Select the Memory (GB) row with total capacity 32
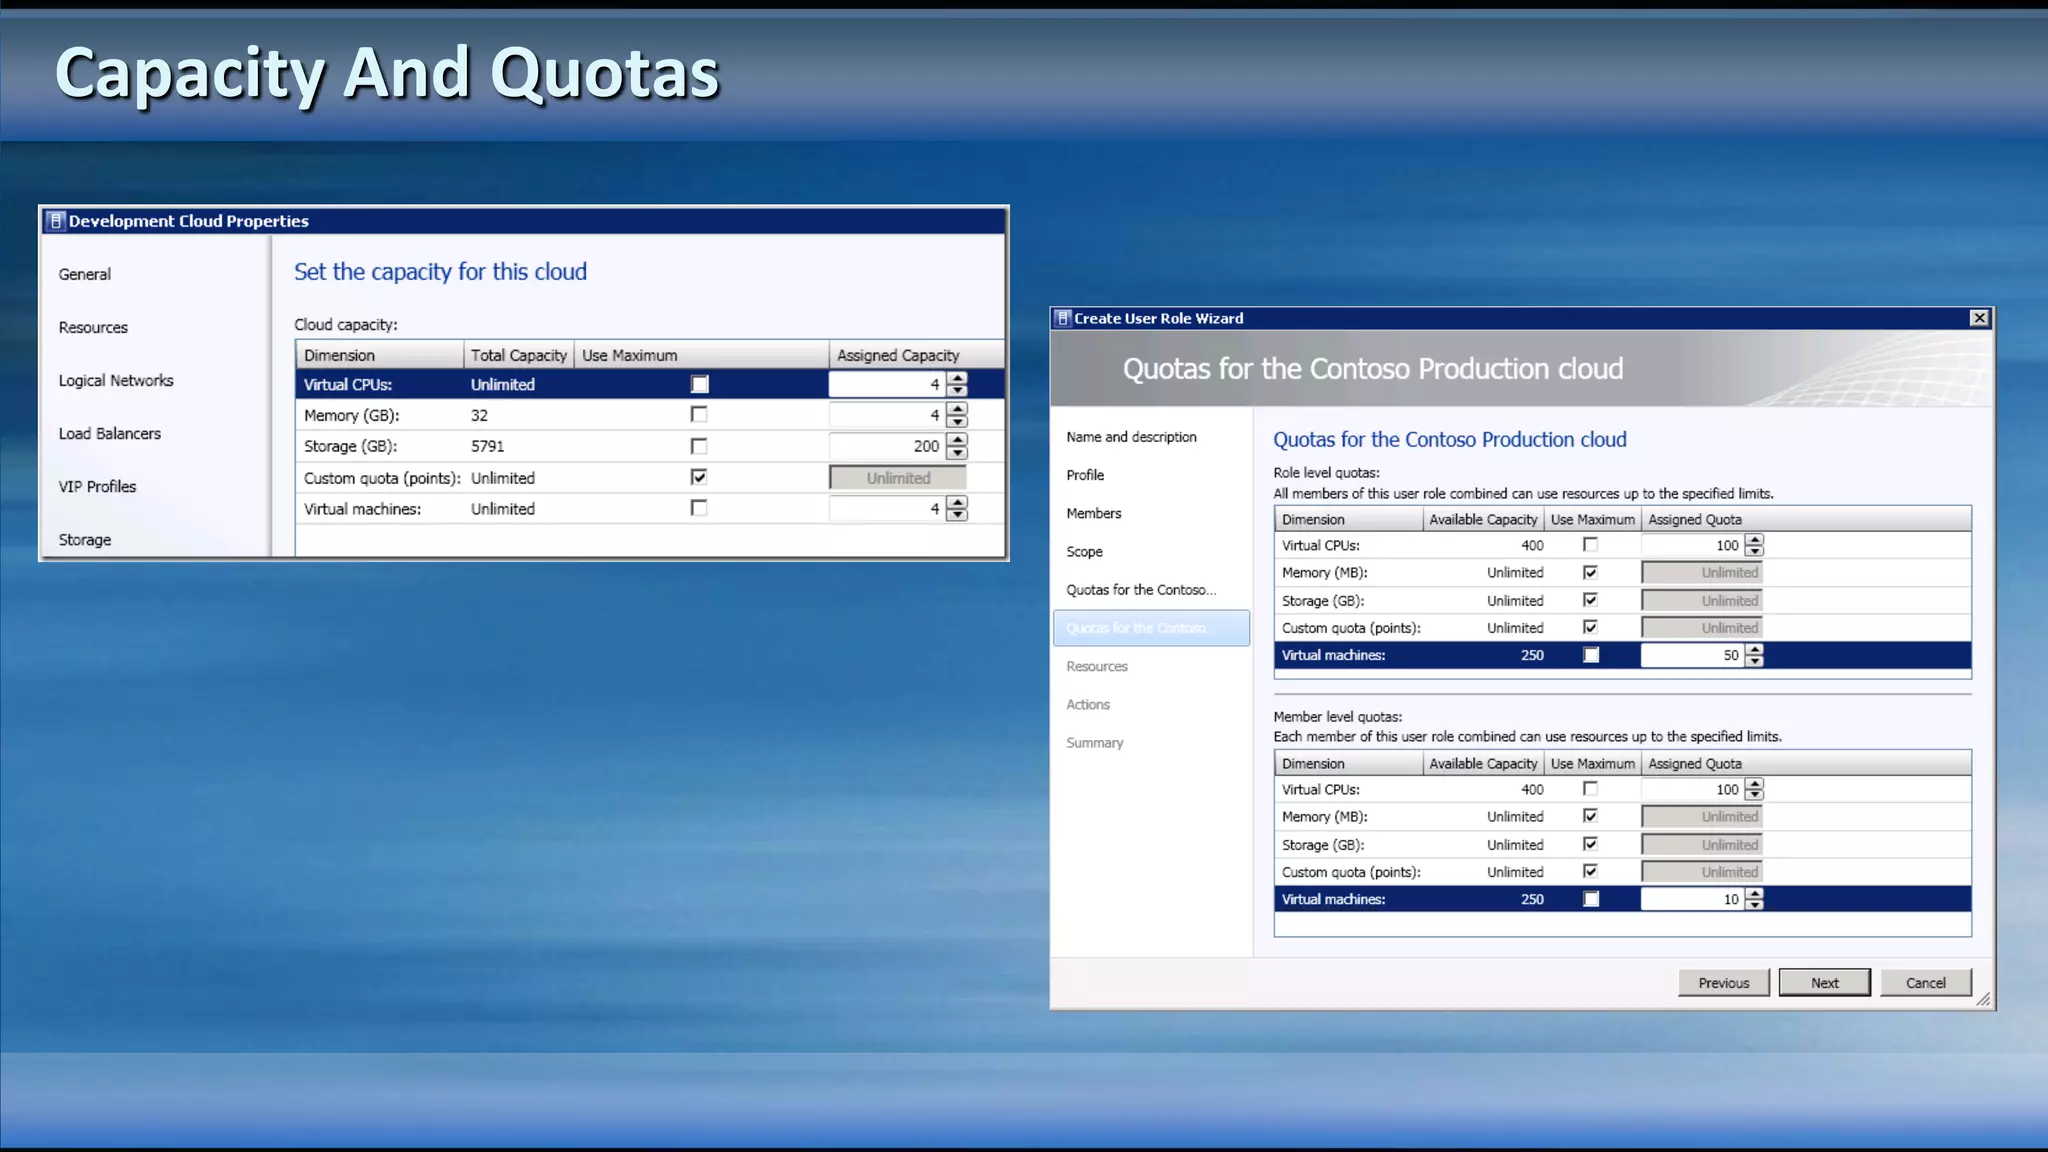 650,415
